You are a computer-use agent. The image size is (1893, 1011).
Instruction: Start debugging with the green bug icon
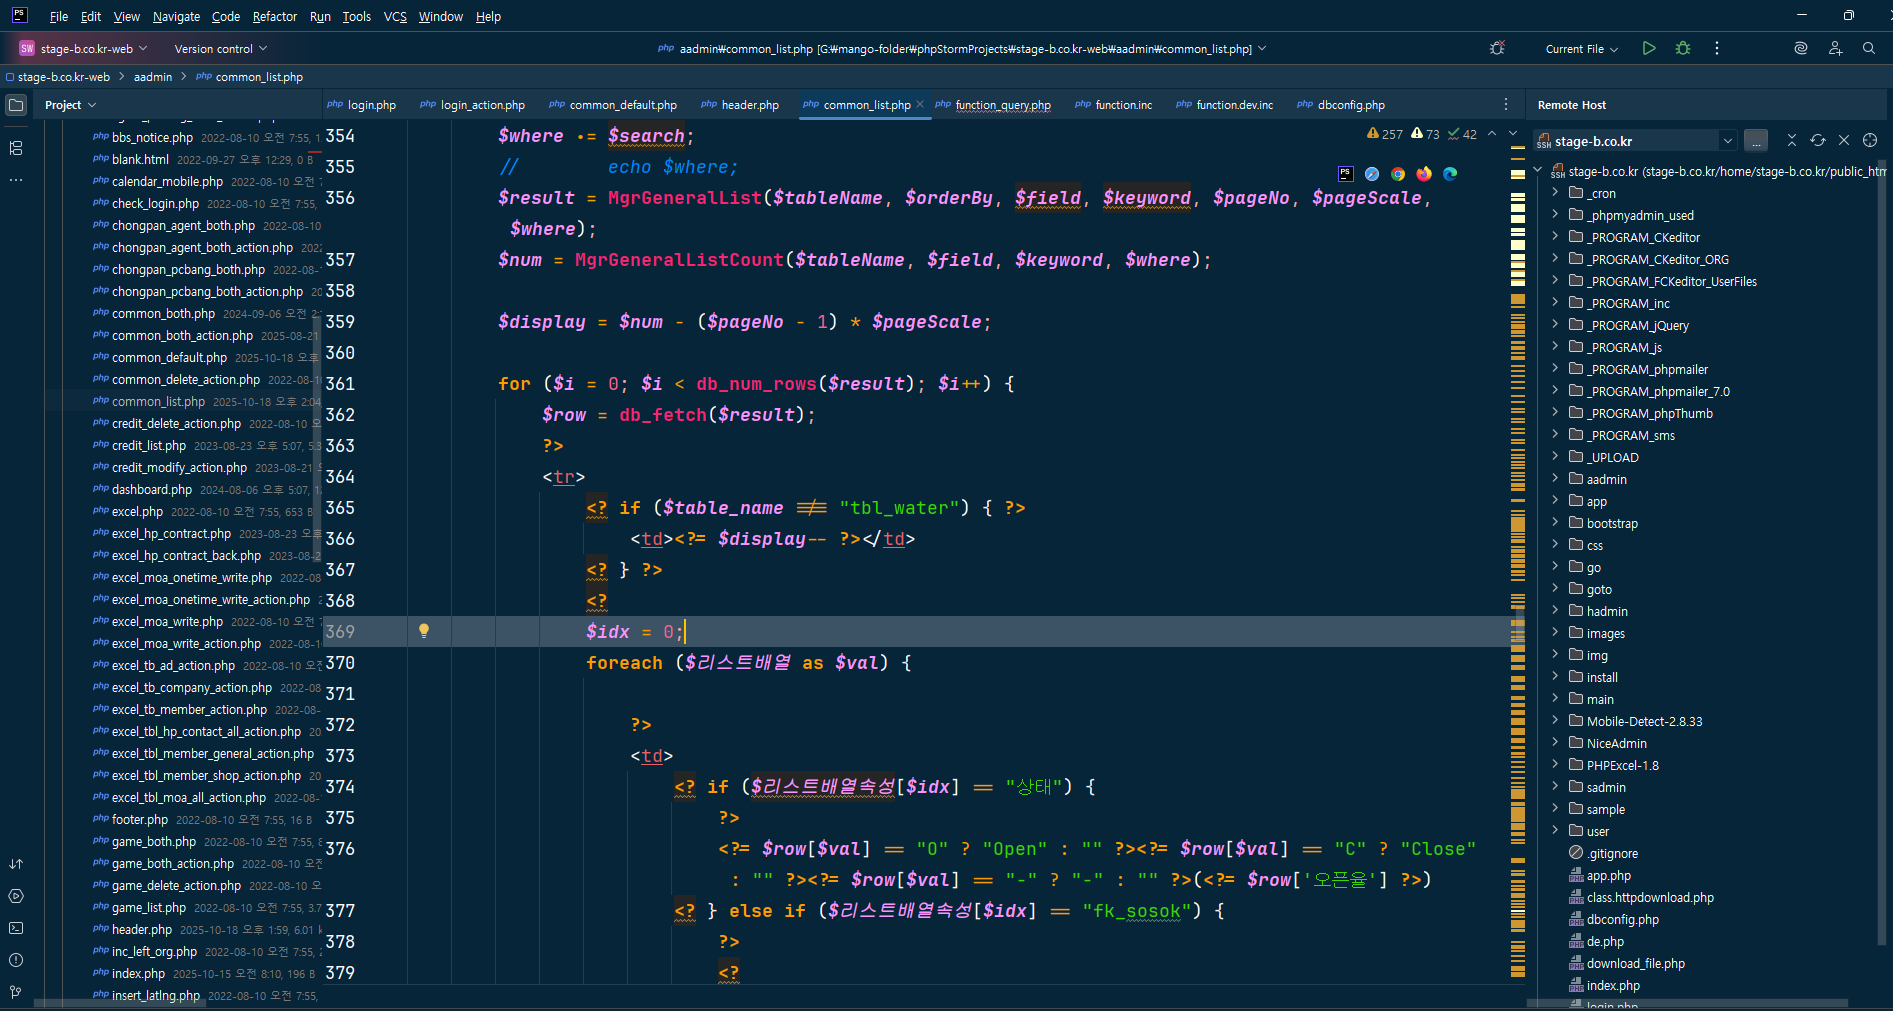(1683, 48)
